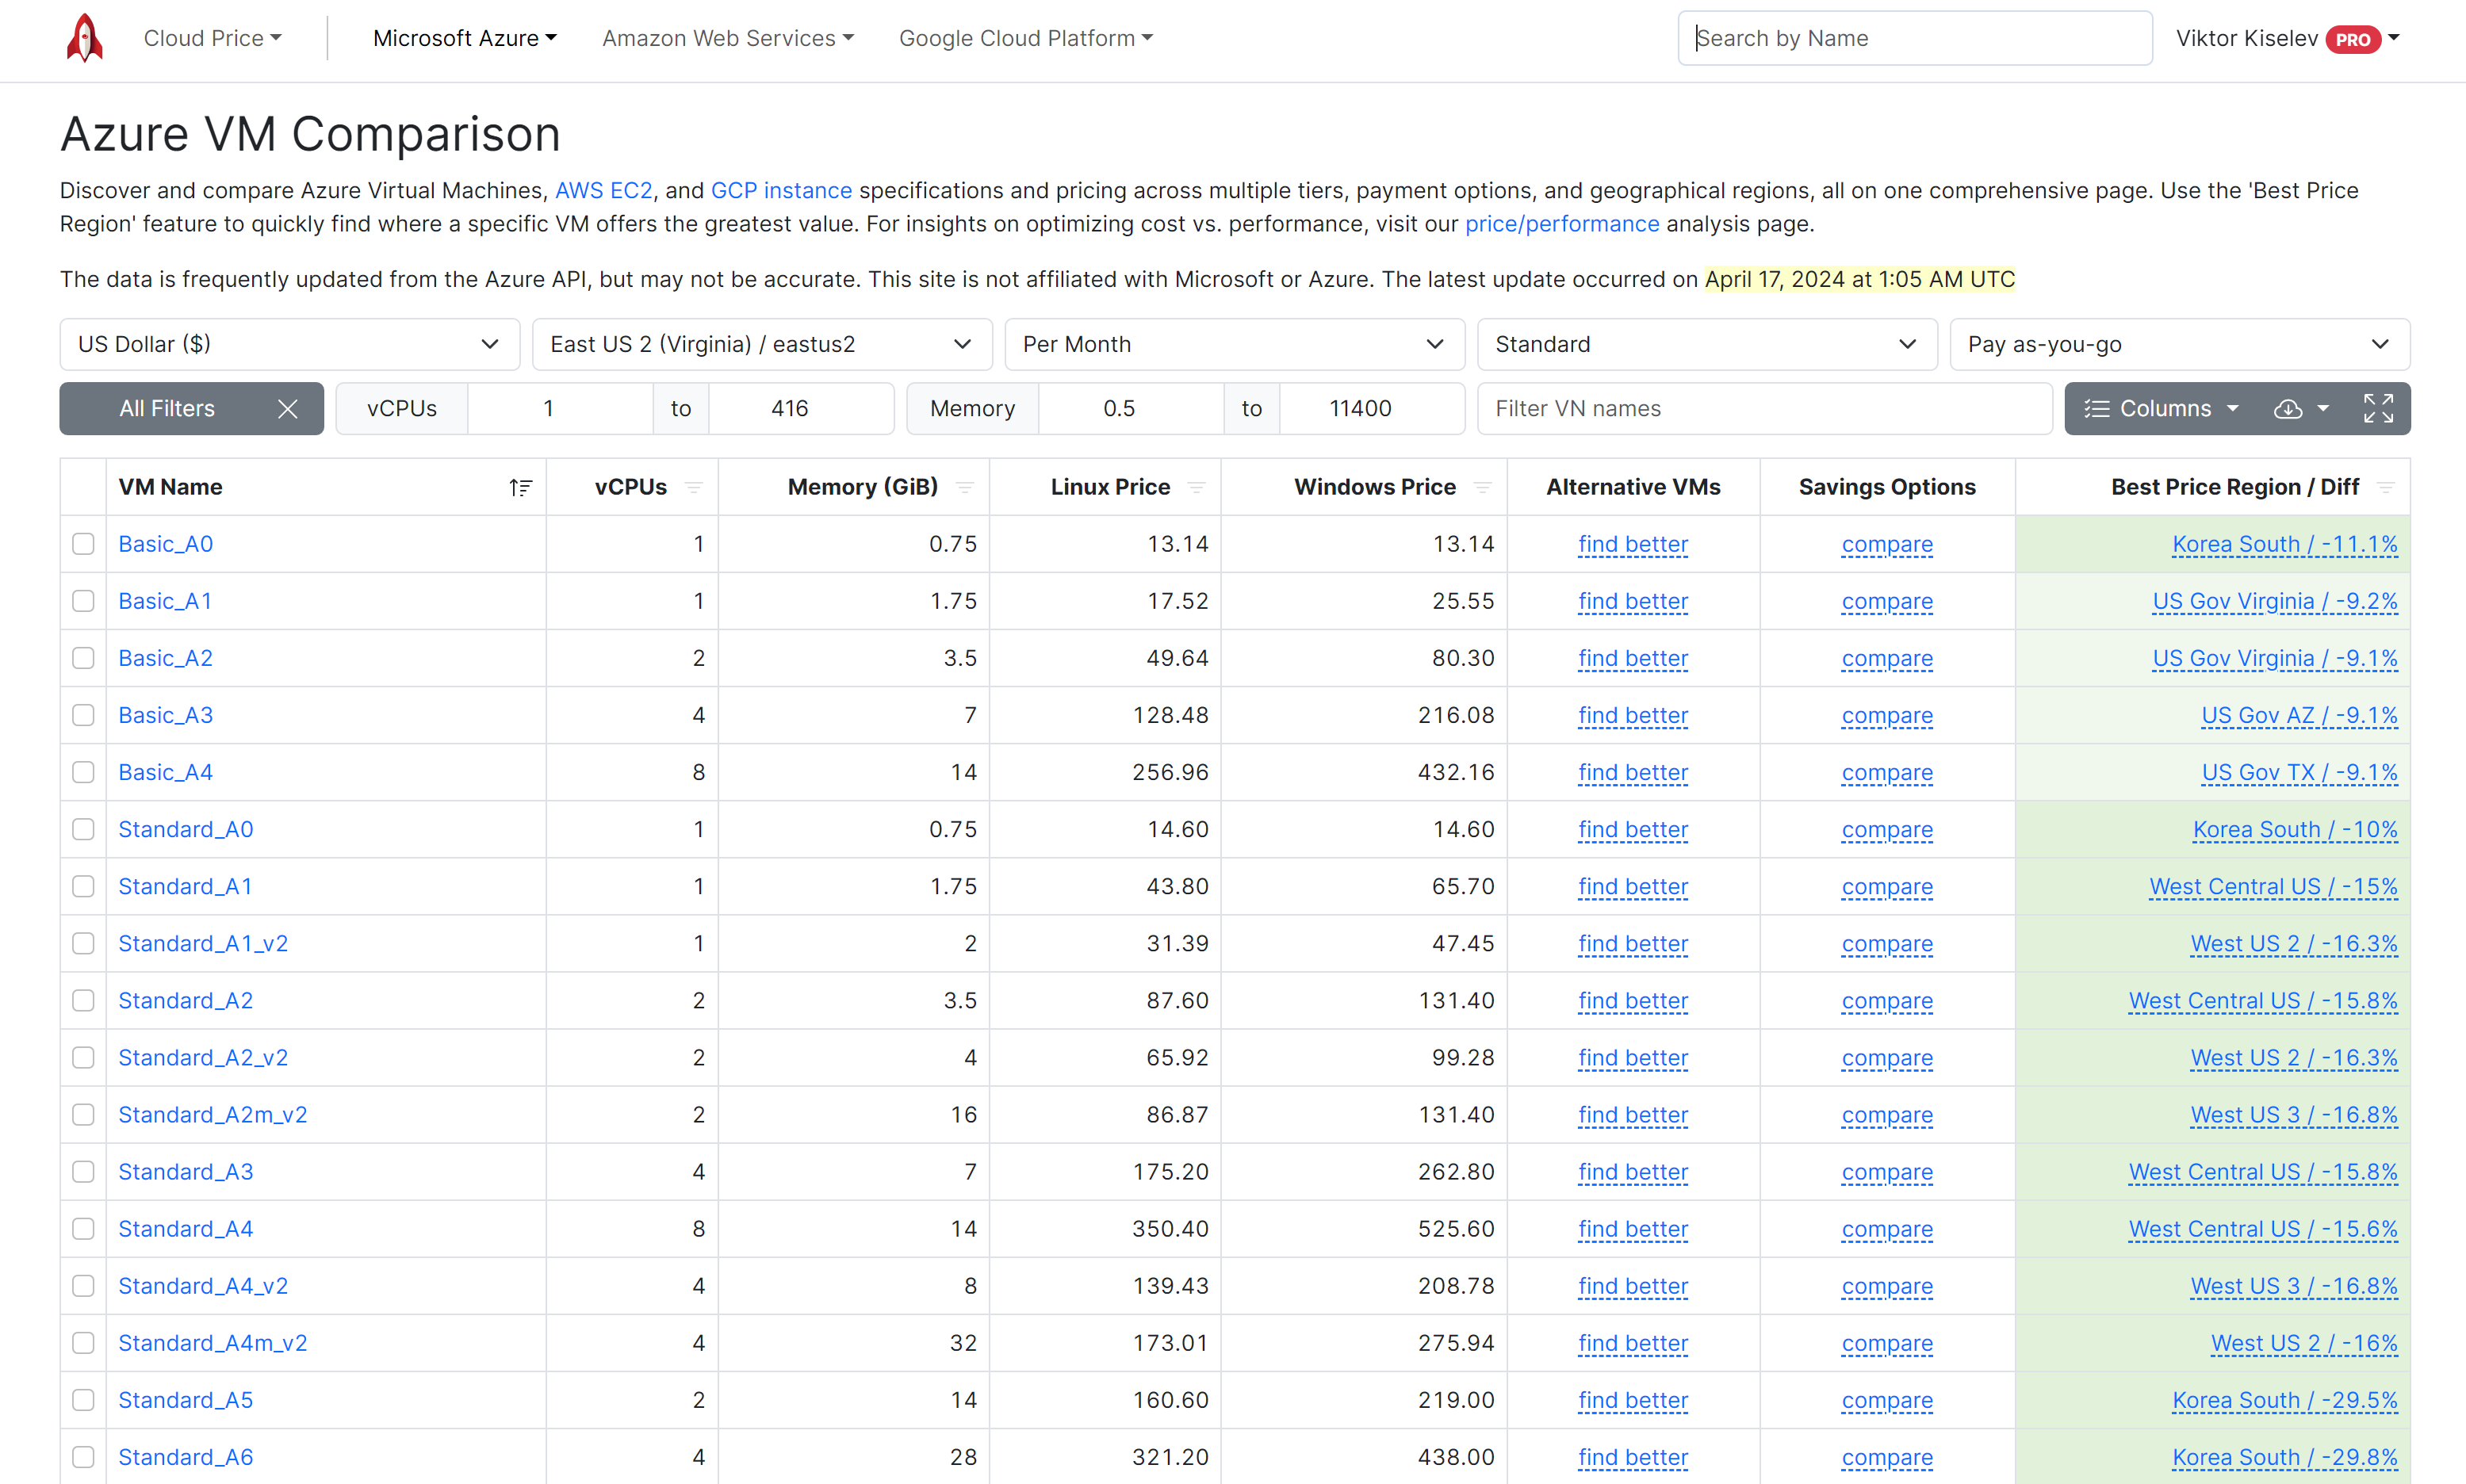The image size is (2466, 1484).
Task: Open the Cloud Price menu
Action: (213, 38)
